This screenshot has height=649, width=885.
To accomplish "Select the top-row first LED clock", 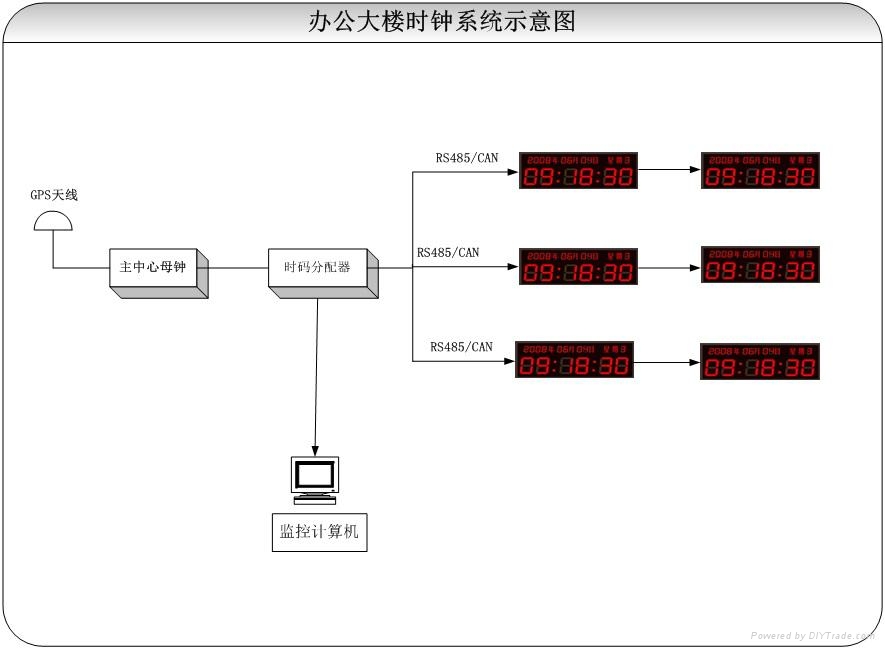I will pyautogui.click(x=578, y=170).
